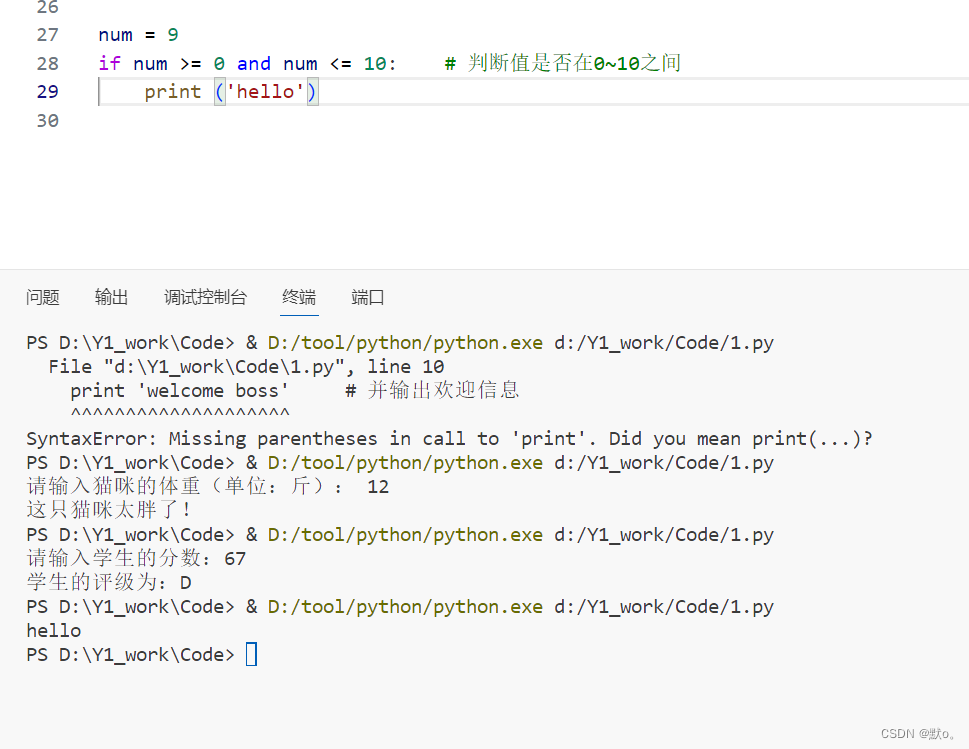969x749 pixels.
Task: Click the 'hello' string literal
Action: click(x=267, y=91)
